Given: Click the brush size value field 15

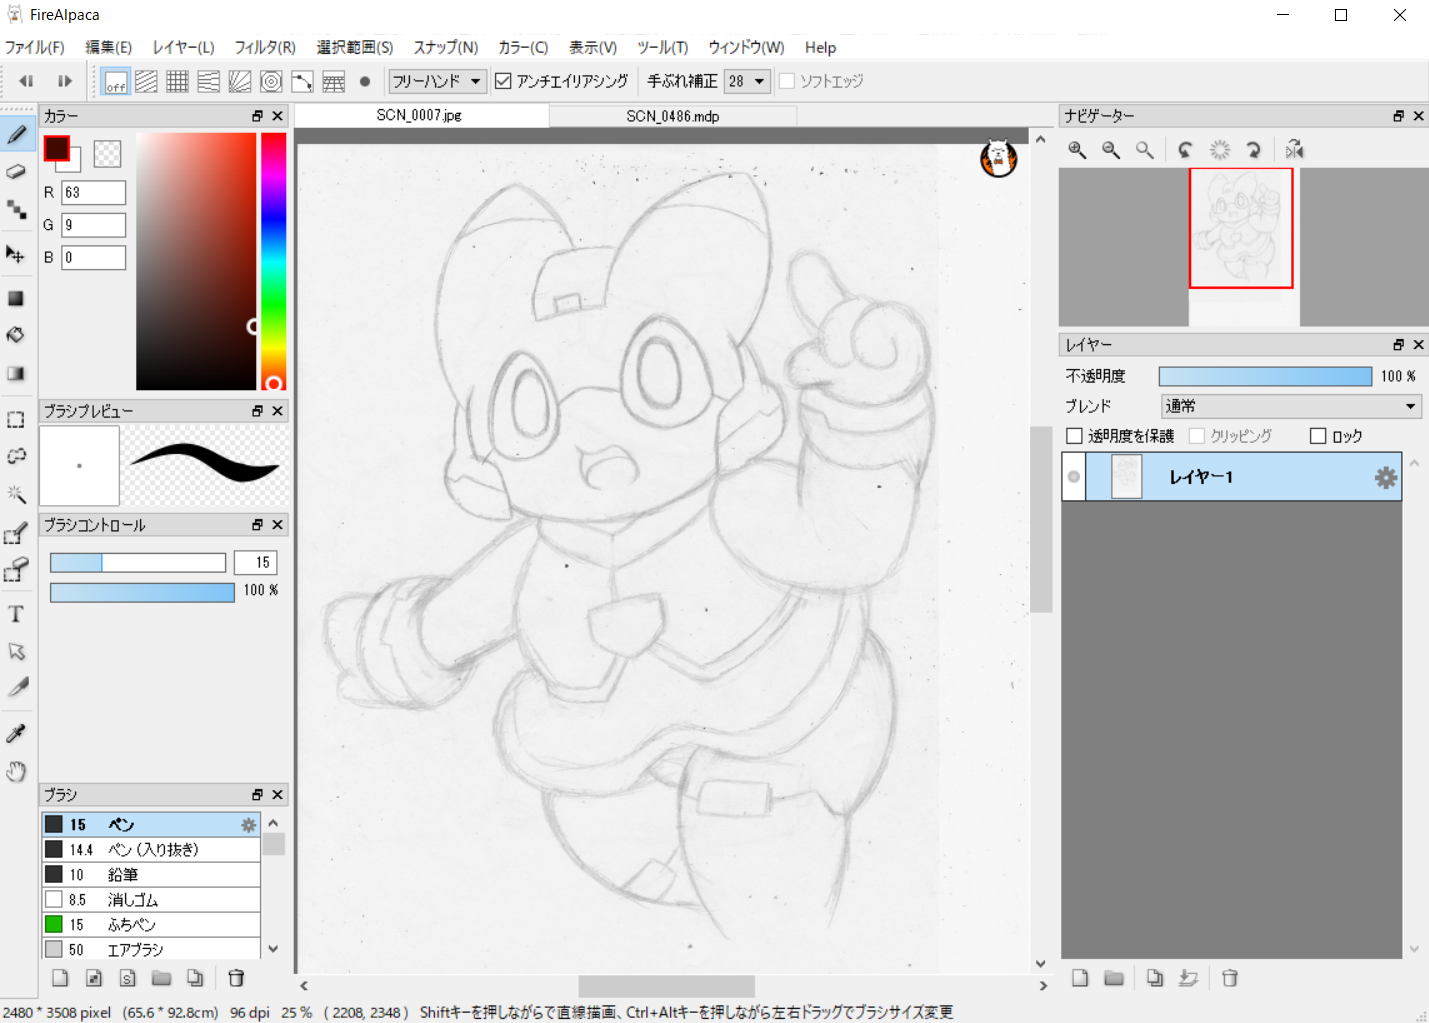Looking at the screenshot, I should point(255,563).
